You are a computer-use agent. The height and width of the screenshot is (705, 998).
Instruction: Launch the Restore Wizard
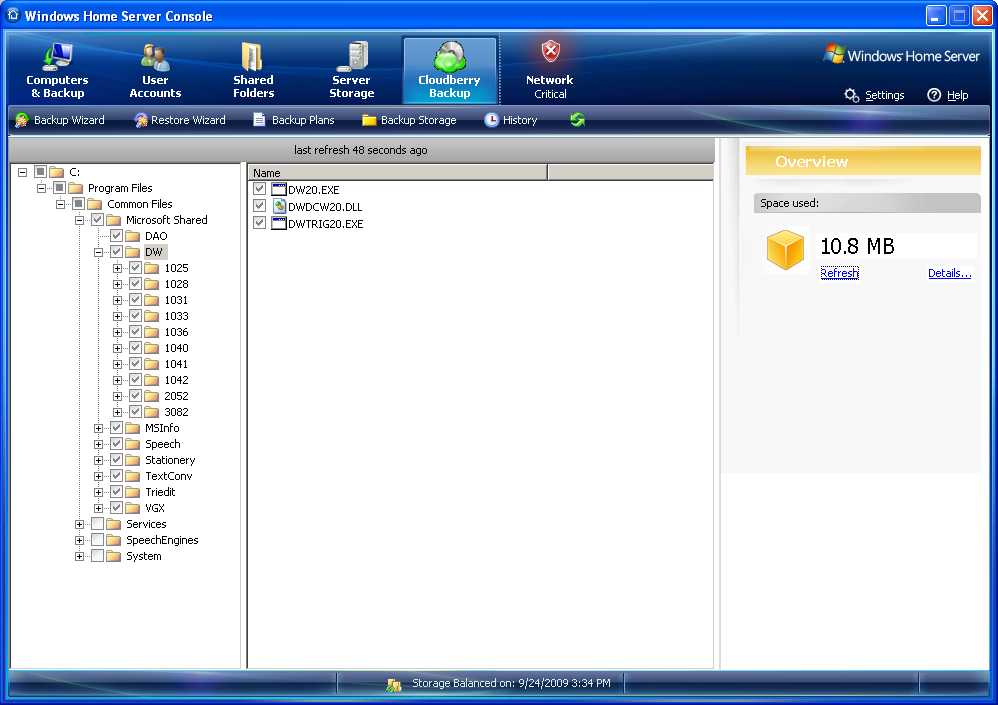pyautogui.click(x=179, y=120)
